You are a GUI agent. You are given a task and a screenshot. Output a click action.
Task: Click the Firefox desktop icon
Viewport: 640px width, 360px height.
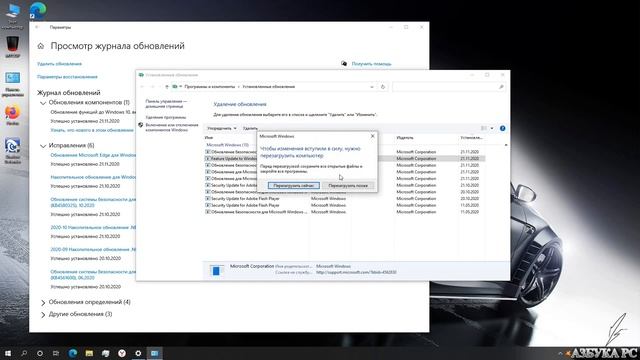coord(12,115)
